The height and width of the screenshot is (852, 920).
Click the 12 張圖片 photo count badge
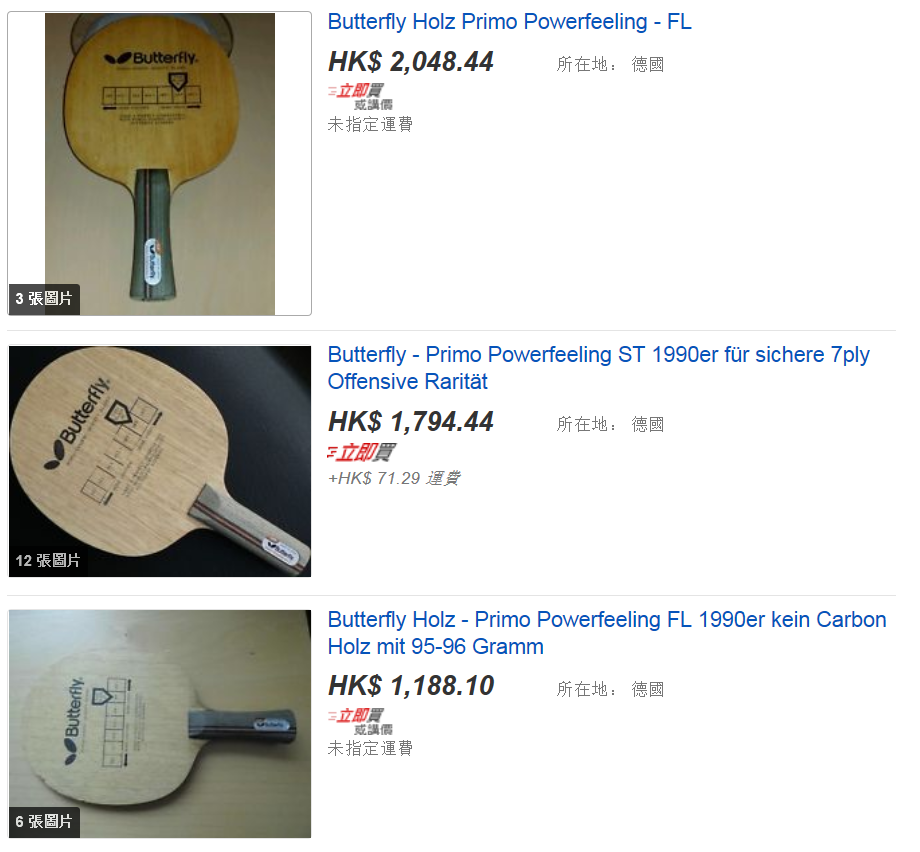48,561
